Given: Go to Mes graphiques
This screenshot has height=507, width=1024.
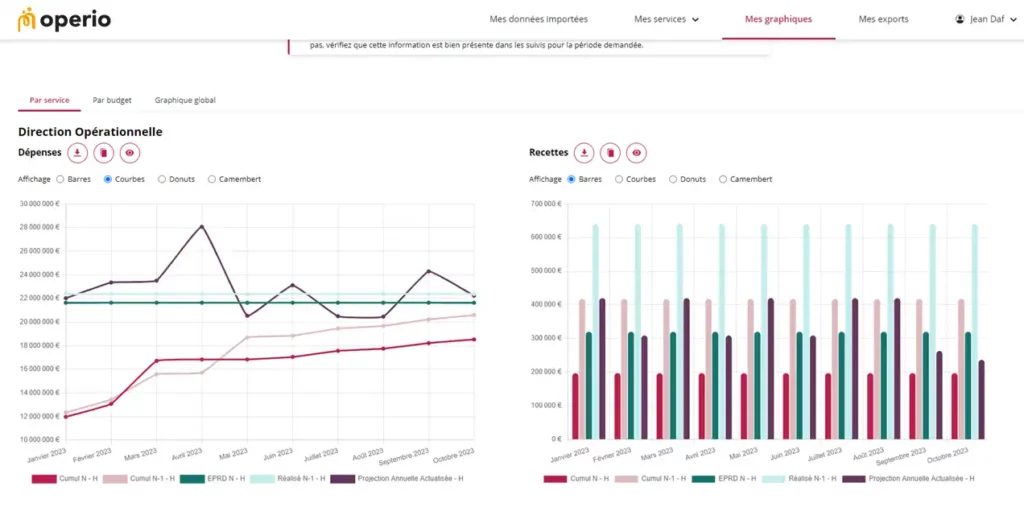Looking at the screenshot, I should tap(778, 20).
